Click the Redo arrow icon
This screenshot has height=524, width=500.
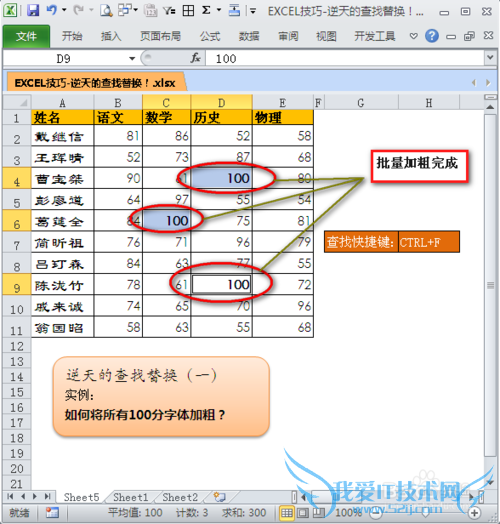click(79, 10)
